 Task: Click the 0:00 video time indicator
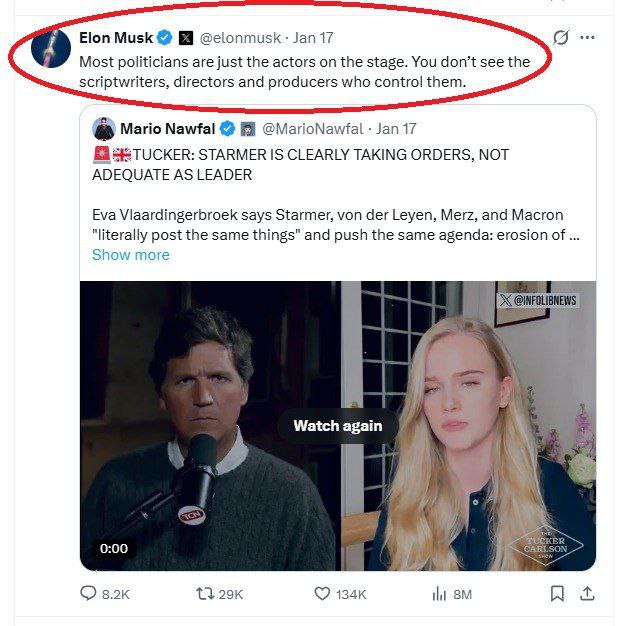point(114,547)
